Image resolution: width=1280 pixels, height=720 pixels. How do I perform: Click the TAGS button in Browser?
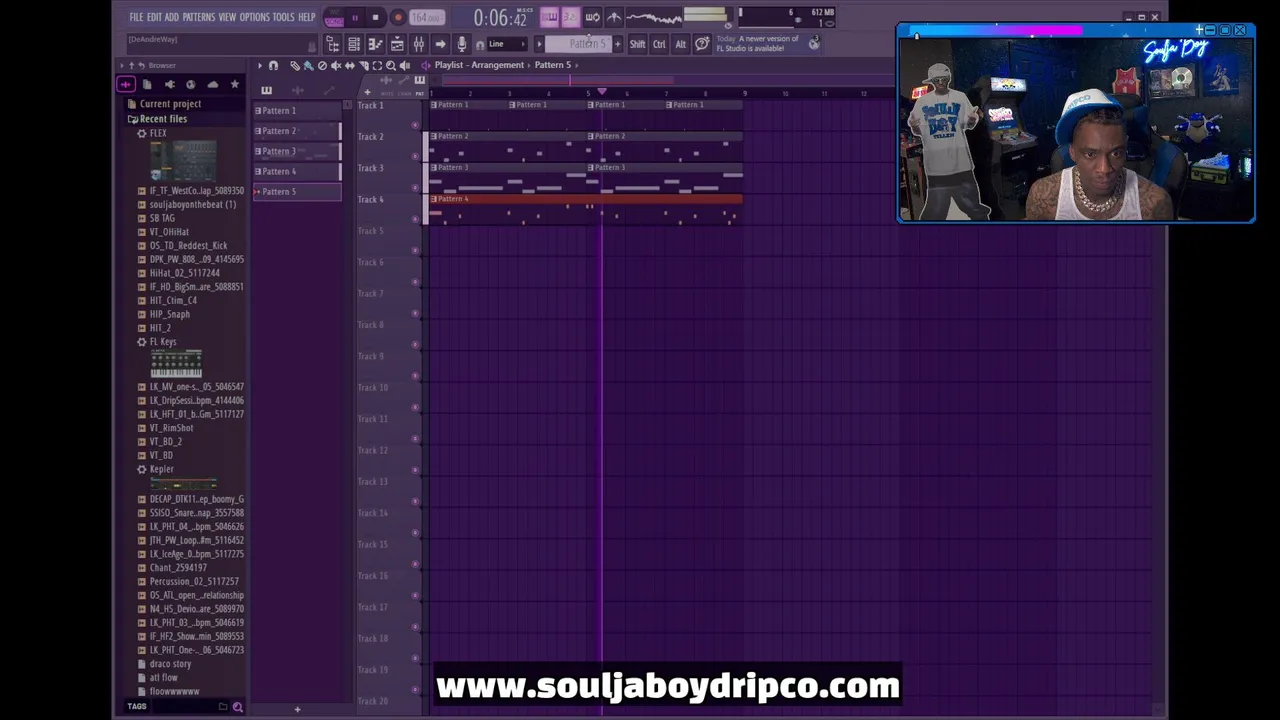(x=137, y=707)
